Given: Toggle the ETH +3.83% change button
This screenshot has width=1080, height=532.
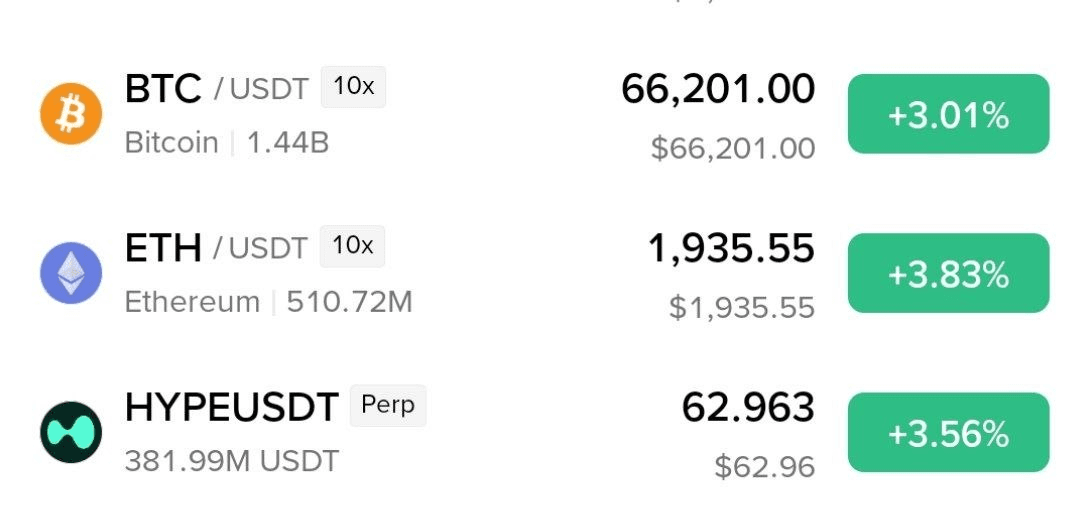Looking at the screenshot, I should coord(948,273).
